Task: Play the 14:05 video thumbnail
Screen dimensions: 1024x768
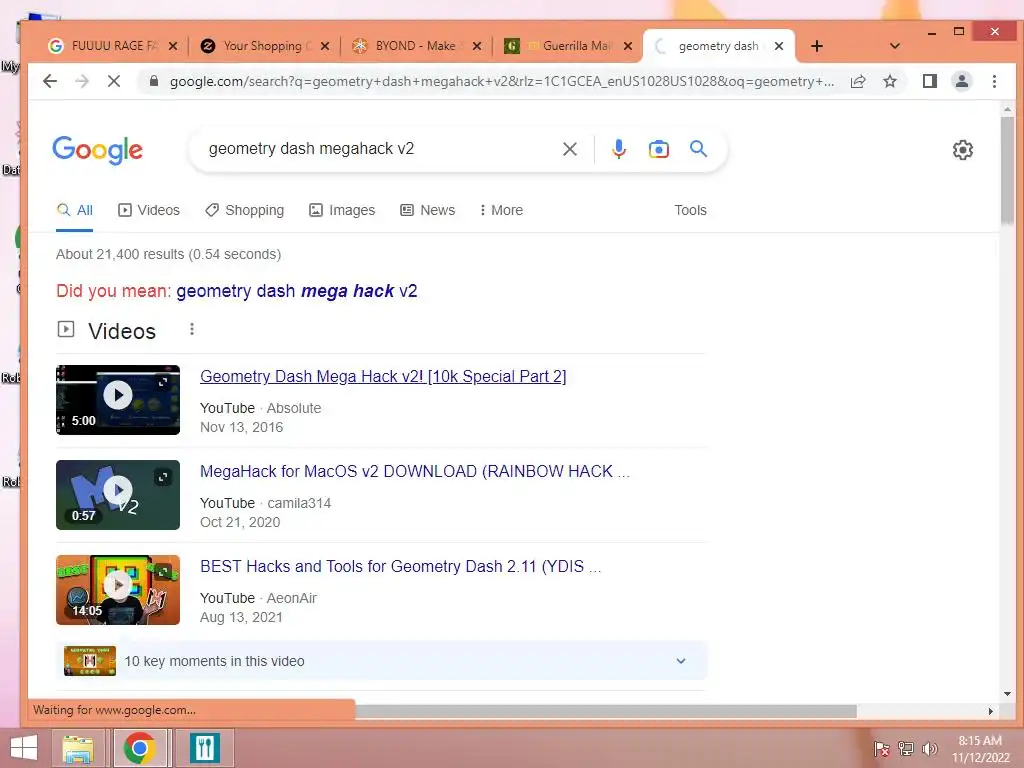Action: [118, 590]
